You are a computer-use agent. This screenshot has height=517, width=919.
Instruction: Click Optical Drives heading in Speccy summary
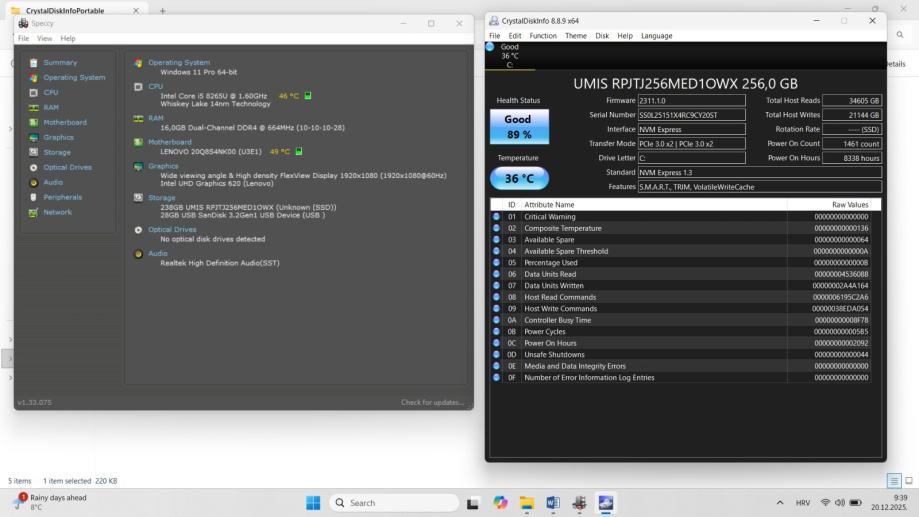pos(172,229)
